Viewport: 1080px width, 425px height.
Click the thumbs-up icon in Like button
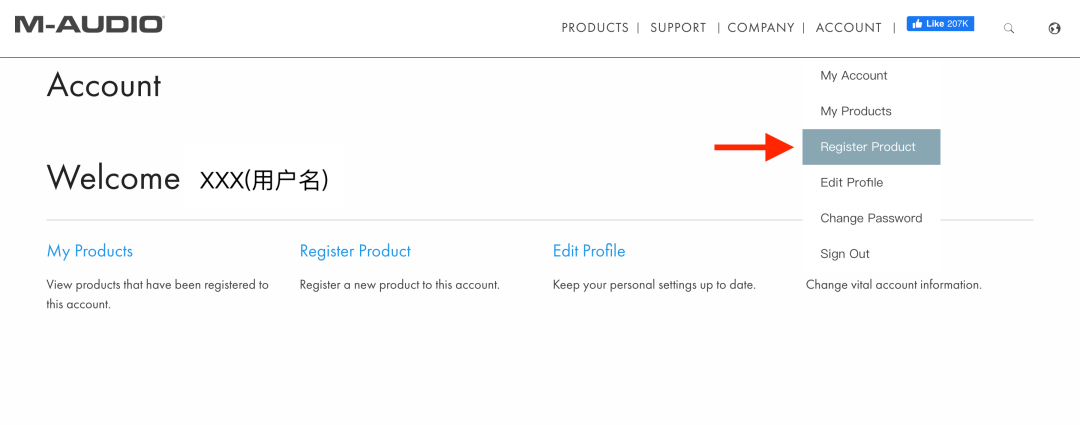click(917, 24)
